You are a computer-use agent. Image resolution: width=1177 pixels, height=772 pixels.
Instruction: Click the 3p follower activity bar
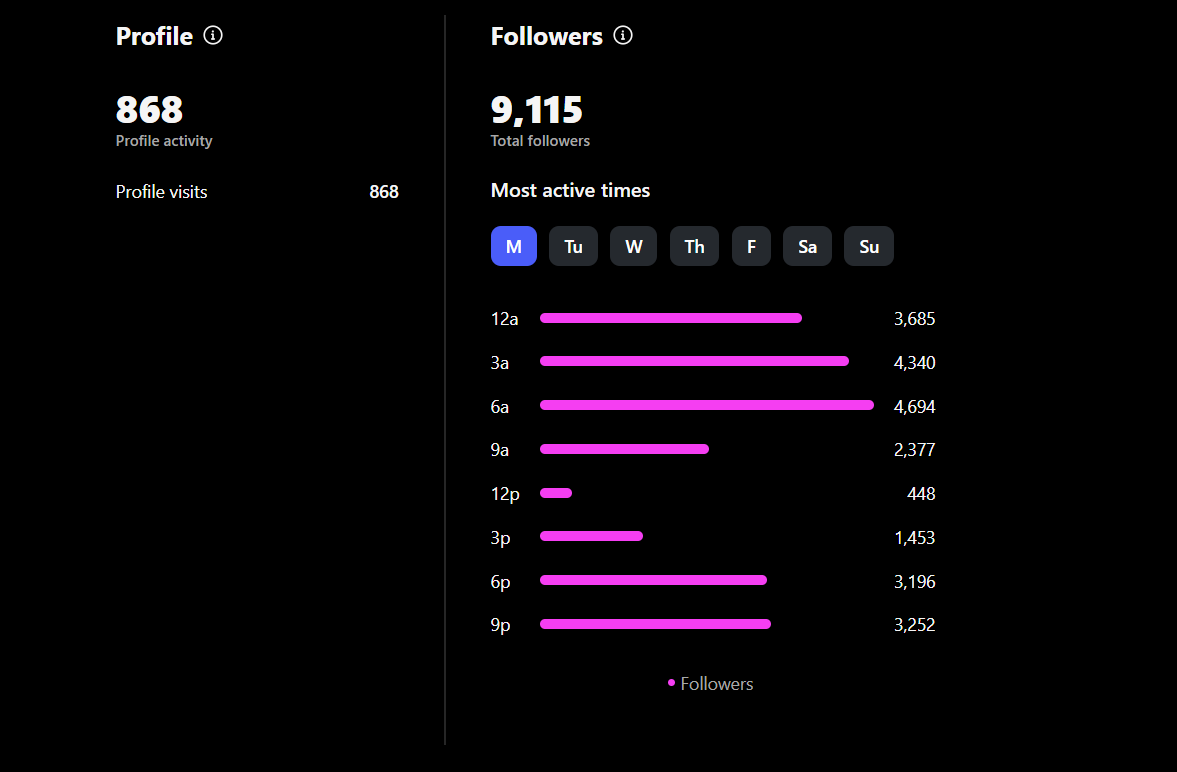[x=591, y=536]
